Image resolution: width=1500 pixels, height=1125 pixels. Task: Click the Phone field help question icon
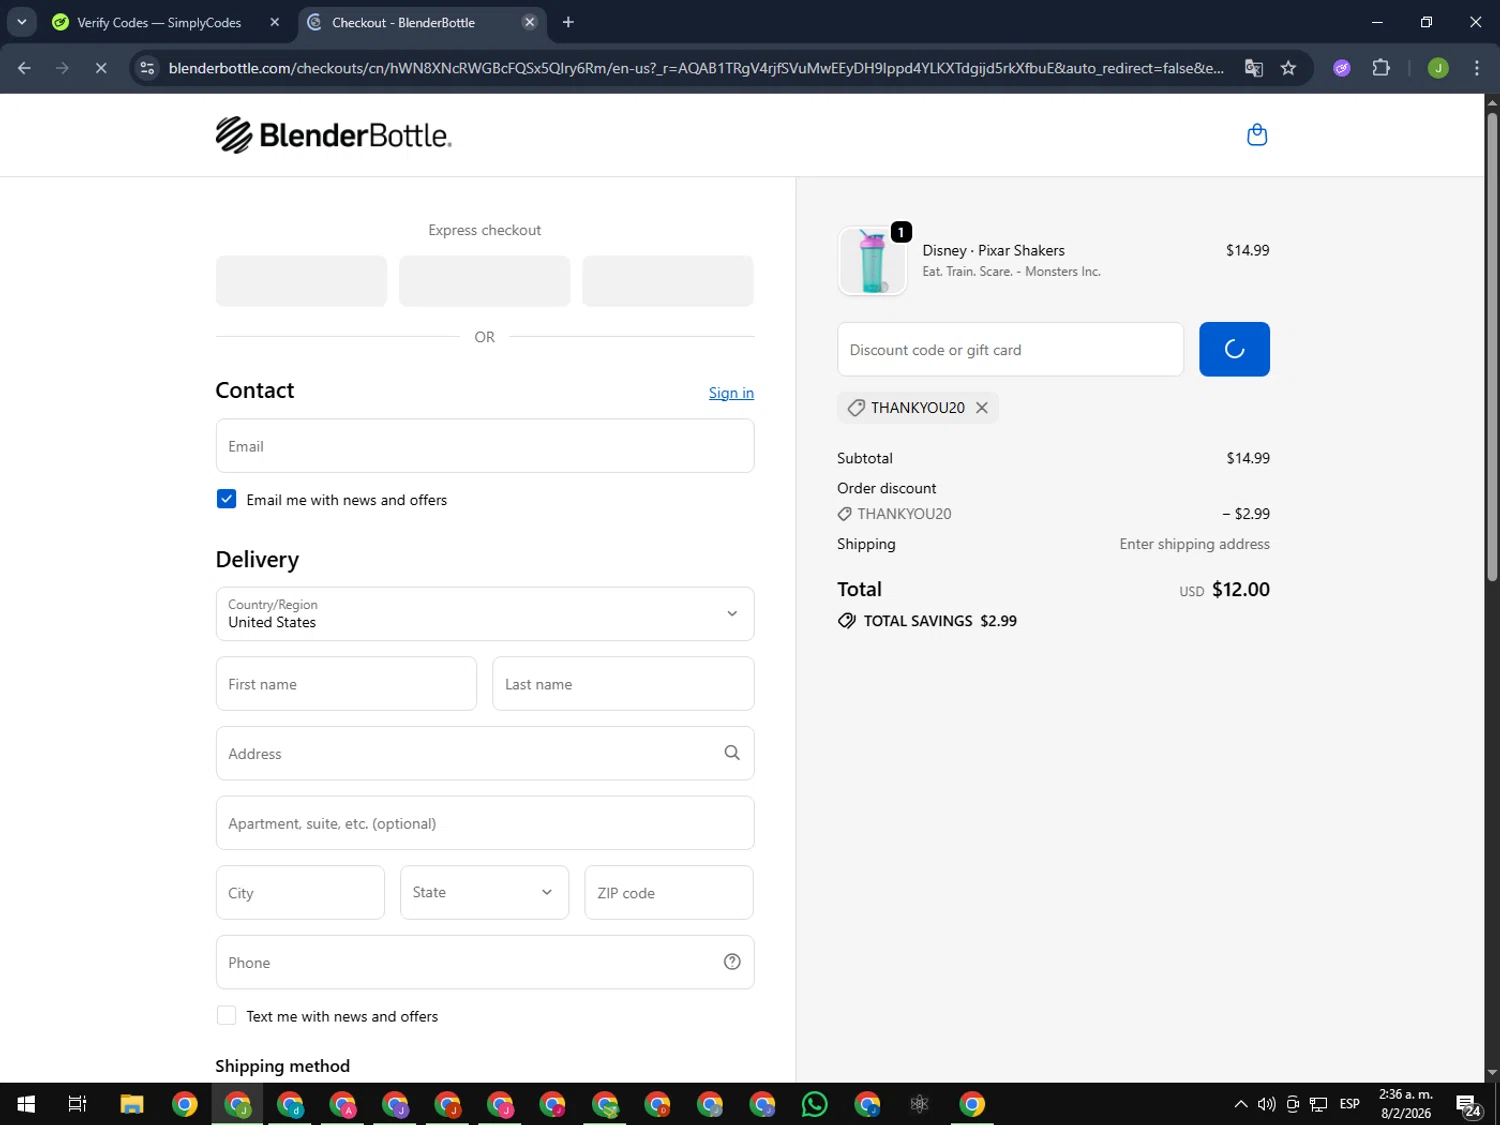coord(732,962)
